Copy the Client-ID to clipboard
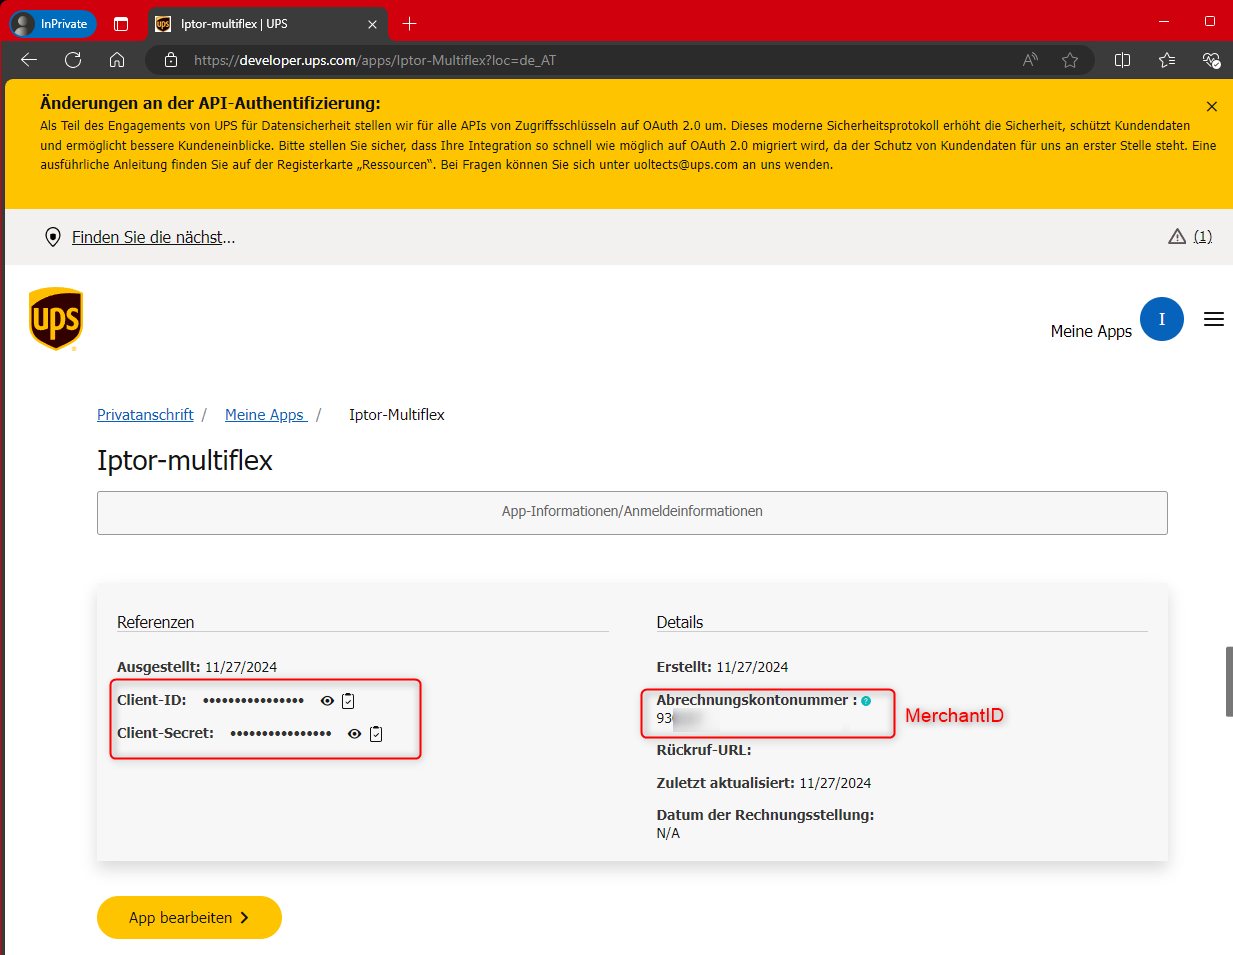Screen dimensions: 1233x955 [348, 701]
